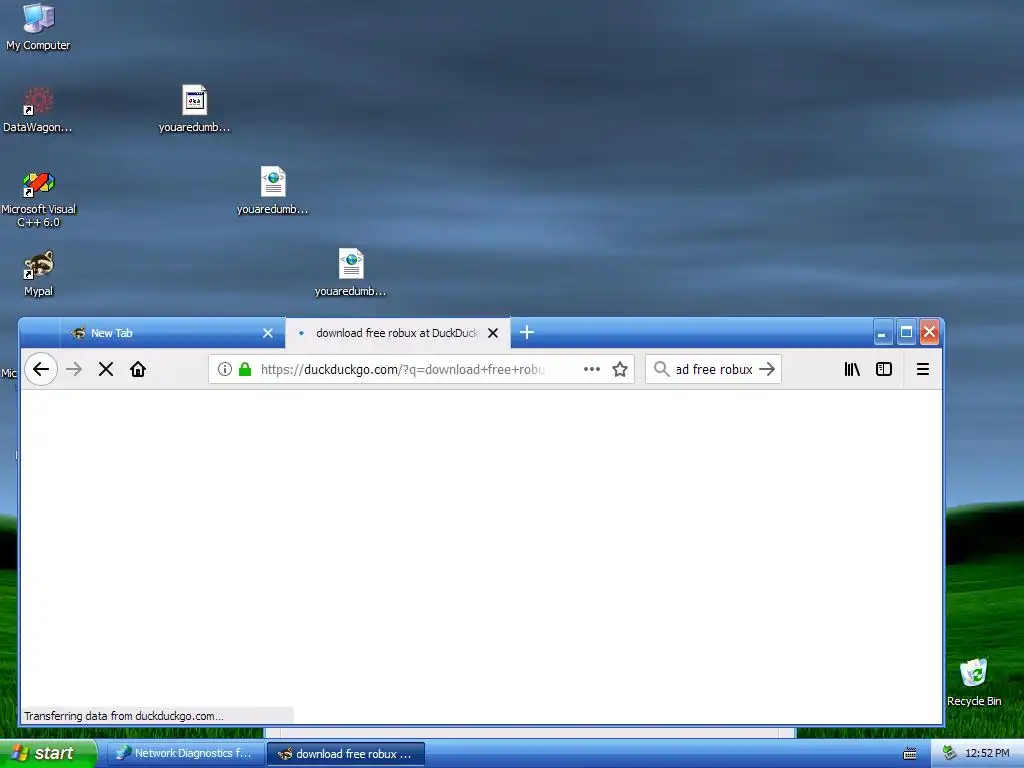Close the New Tab tab
The image size is (1024, 768).
[268, 333]
